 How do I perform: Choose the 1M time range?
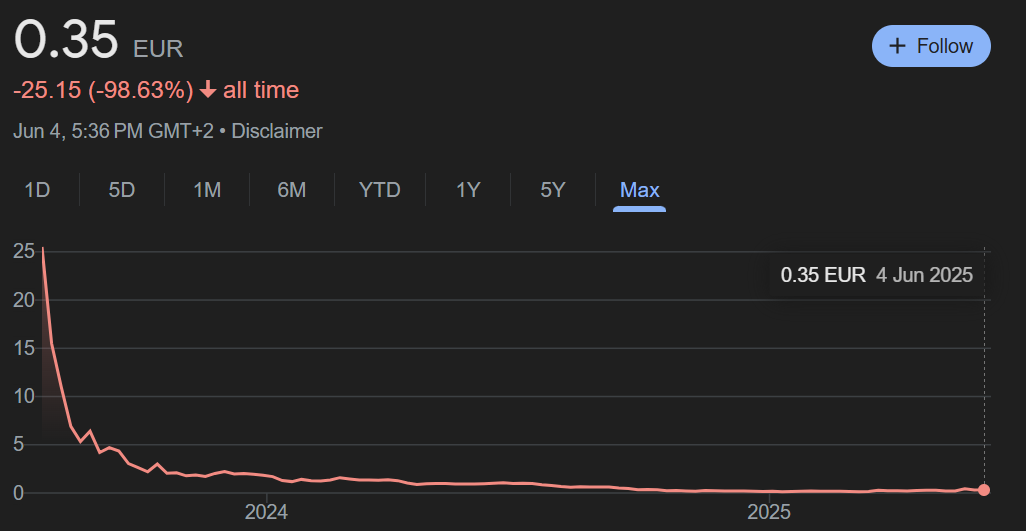206,190
